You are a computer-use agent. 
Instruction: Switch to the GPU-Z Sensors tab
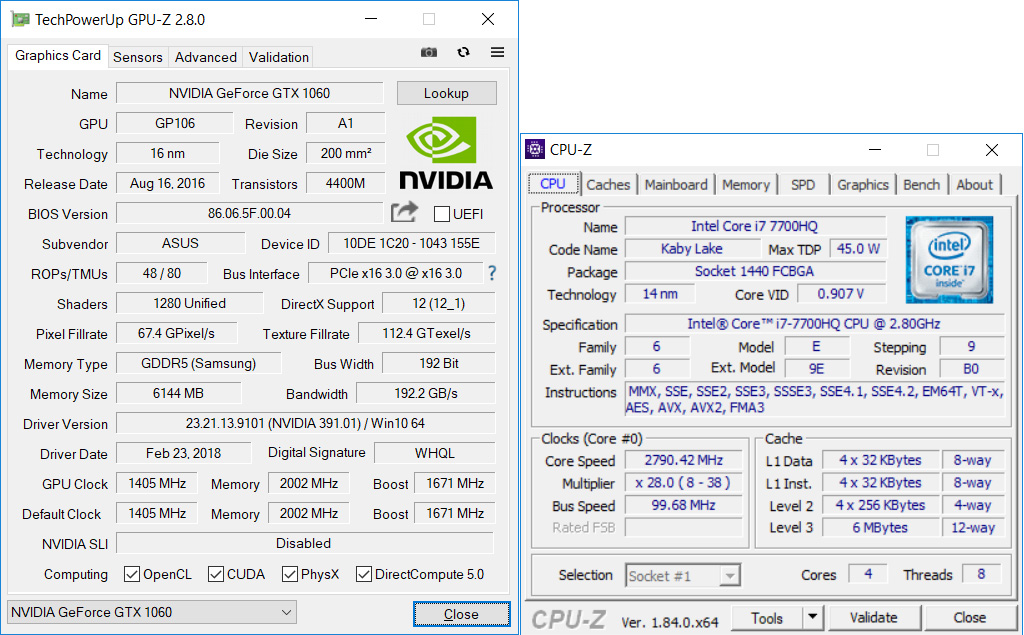pos(138,57)
